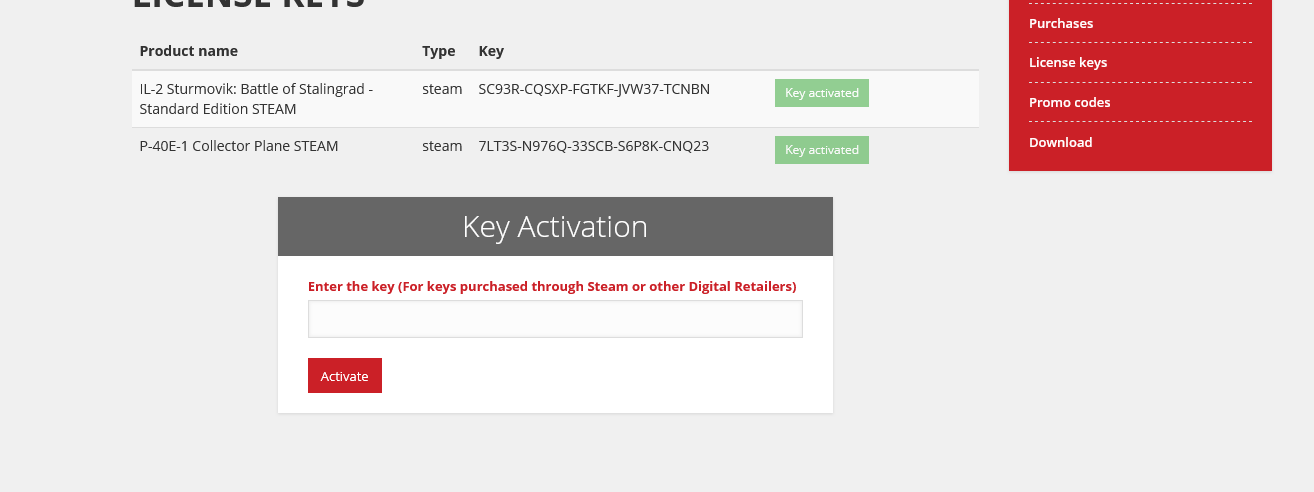Image resolution: width=1314 pixels, height=492 pixels.
Task: Click the Key column header
Action: click(491, 51)
